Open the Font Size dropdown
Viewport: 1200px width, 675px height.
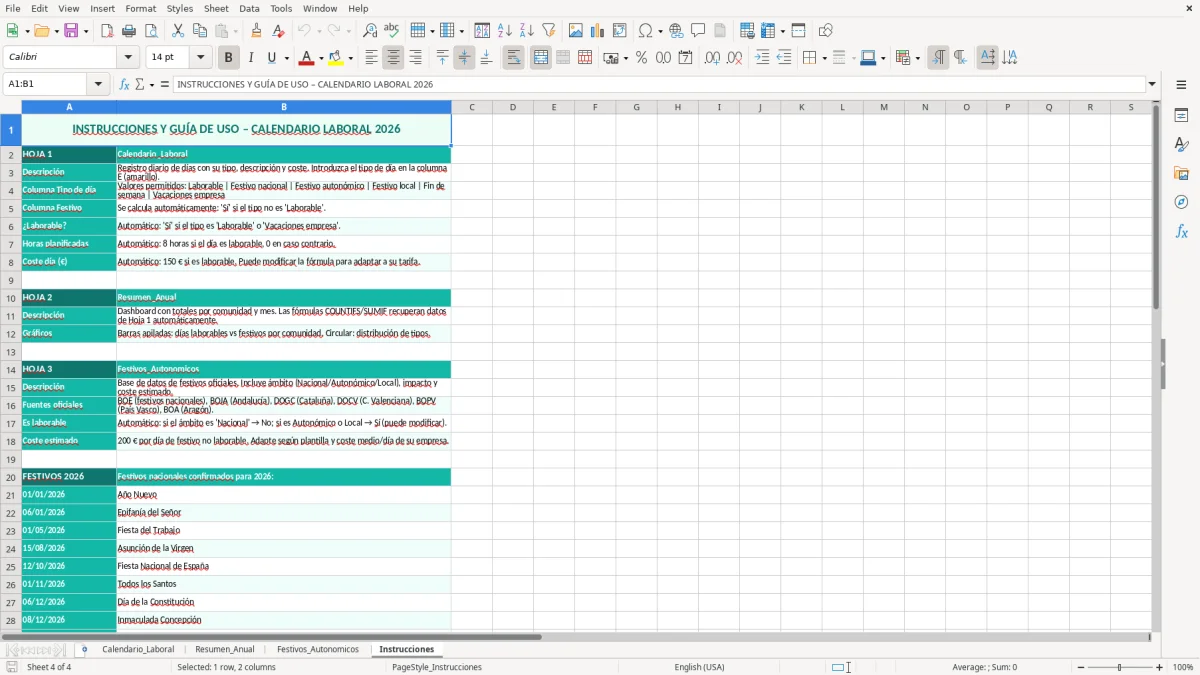tap(200, 58)
